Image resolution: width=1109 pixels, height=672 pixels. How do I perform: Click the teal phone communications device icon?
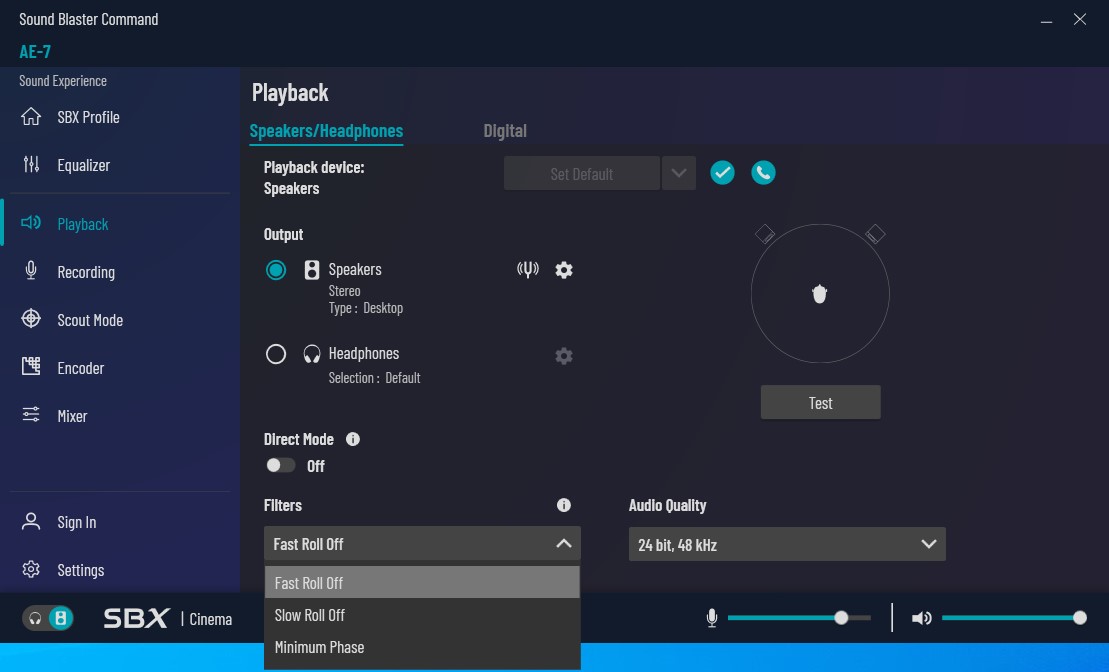click(763, 173)
